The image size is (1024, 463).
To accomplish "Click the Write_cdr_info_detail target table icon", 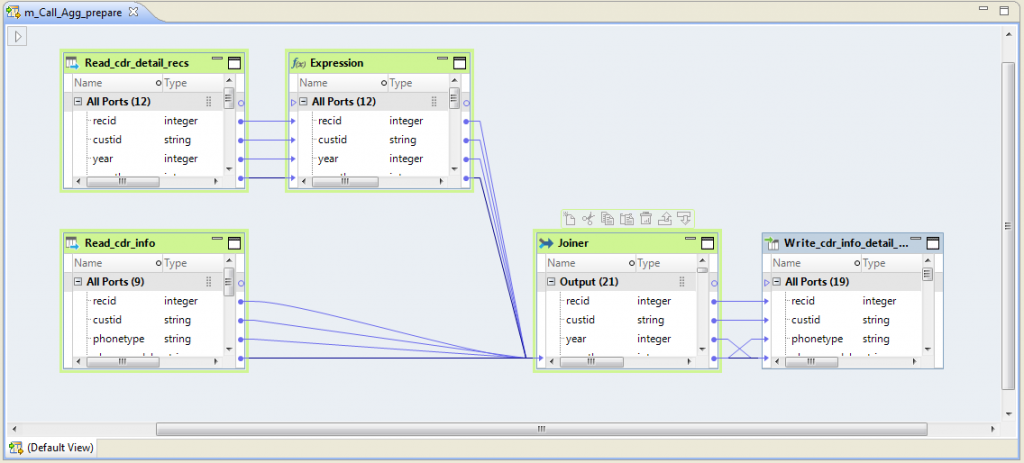I will pyautogui.click(x=773, y=244).
